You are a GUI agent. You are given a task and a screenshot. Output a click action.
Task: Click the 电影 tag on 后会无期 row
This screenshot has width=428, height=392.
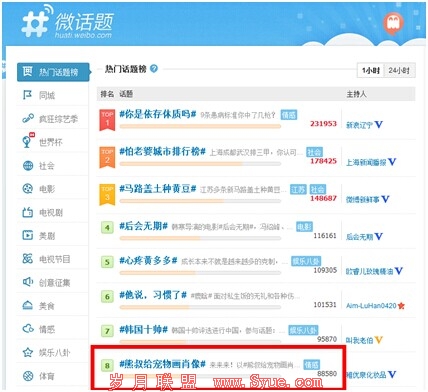point(304,227)
